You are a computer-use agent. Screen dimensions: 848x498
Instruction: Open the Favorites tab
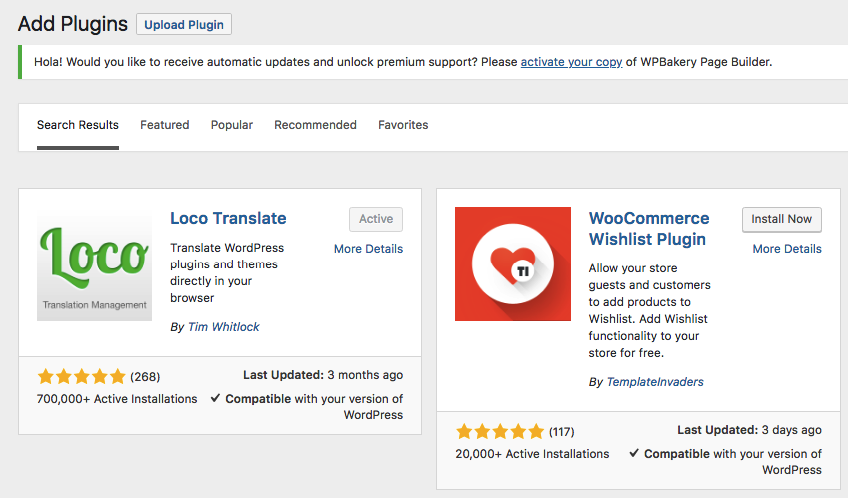403,125
